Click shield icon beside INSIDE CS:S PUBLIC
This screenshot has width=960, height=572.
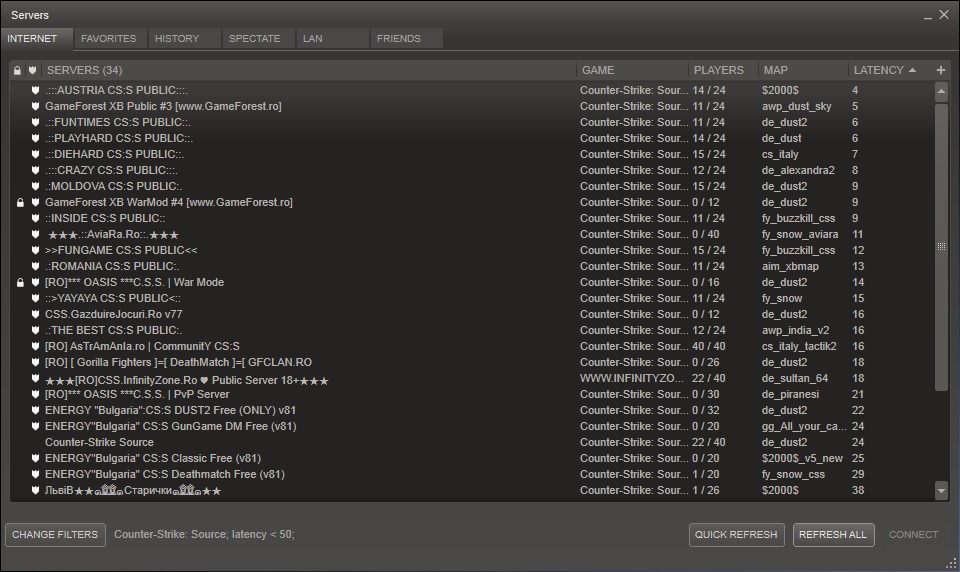click(x=36, y=218)
